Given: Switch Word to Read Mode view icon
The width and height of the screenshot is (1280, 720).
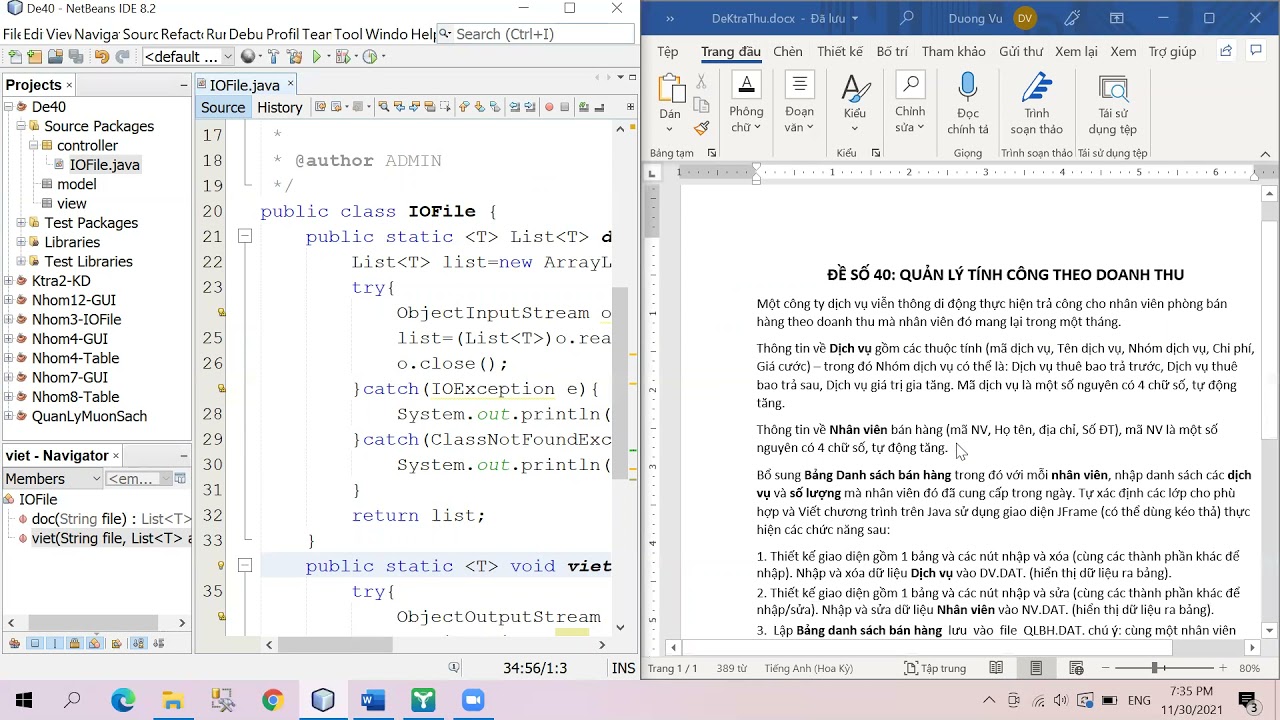Looking at the screenshot, I should point(996,668).
